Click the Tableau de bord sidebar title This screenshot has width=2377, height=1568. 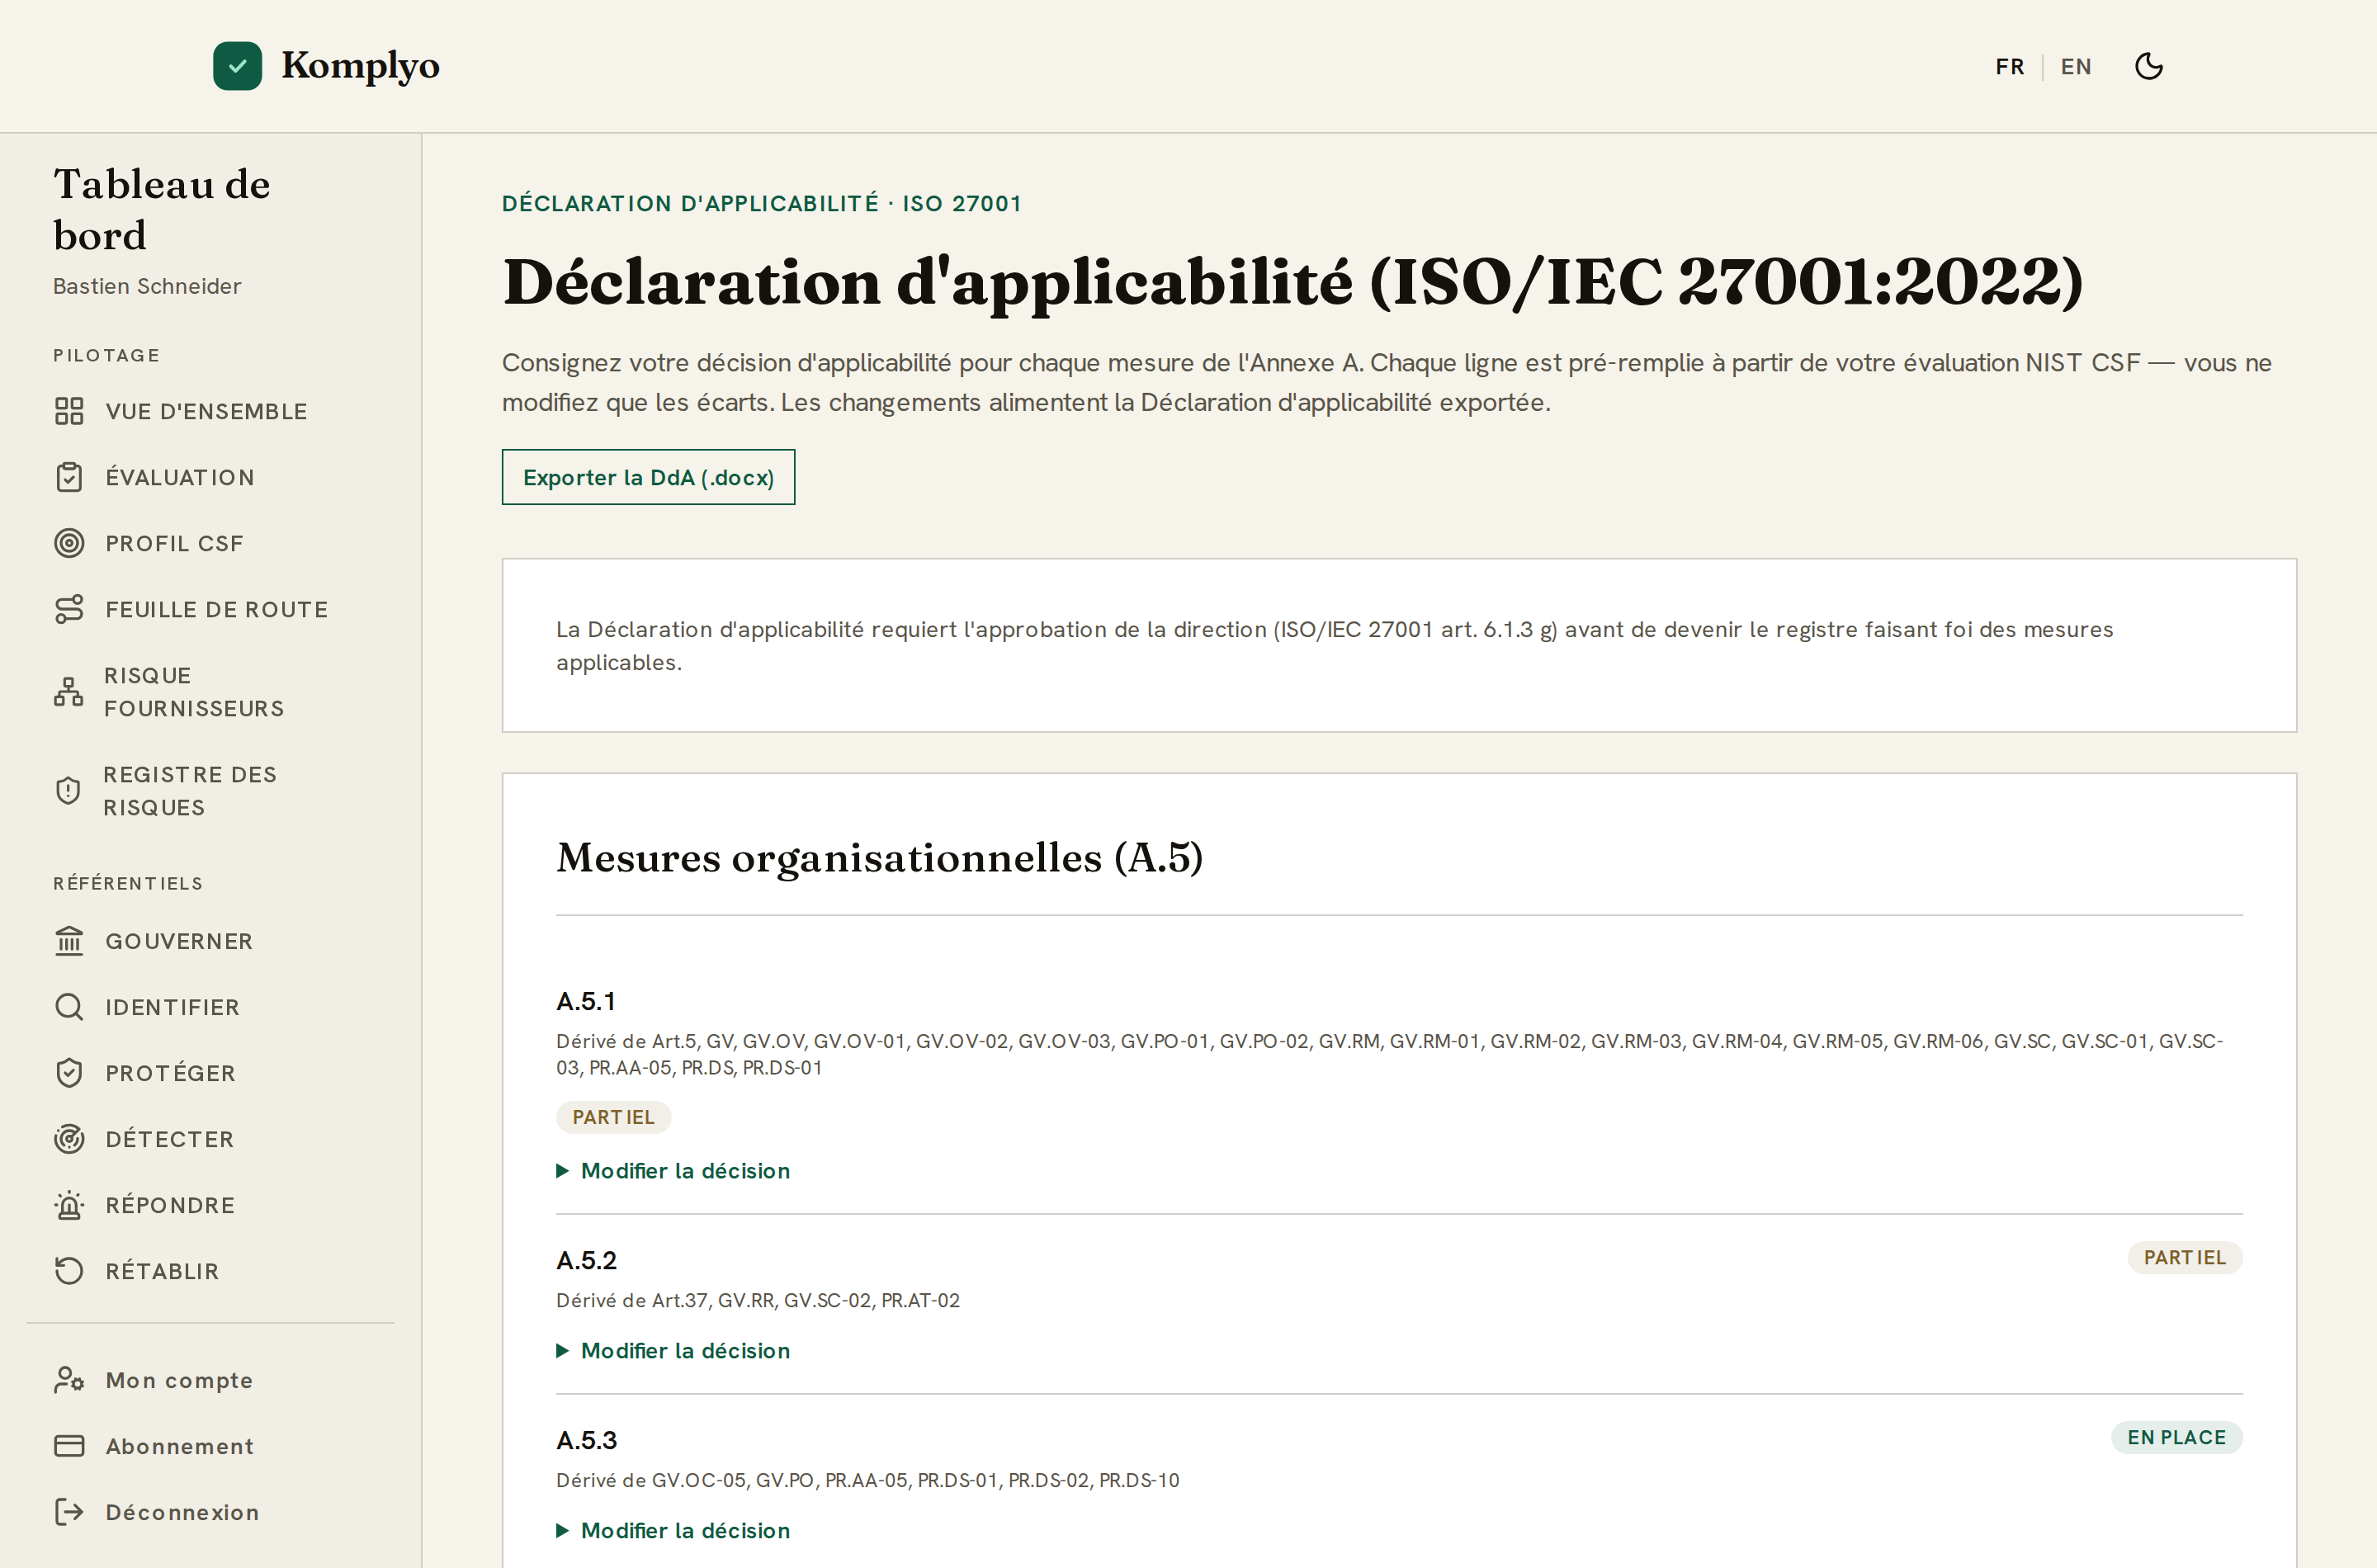pos(161,209)
